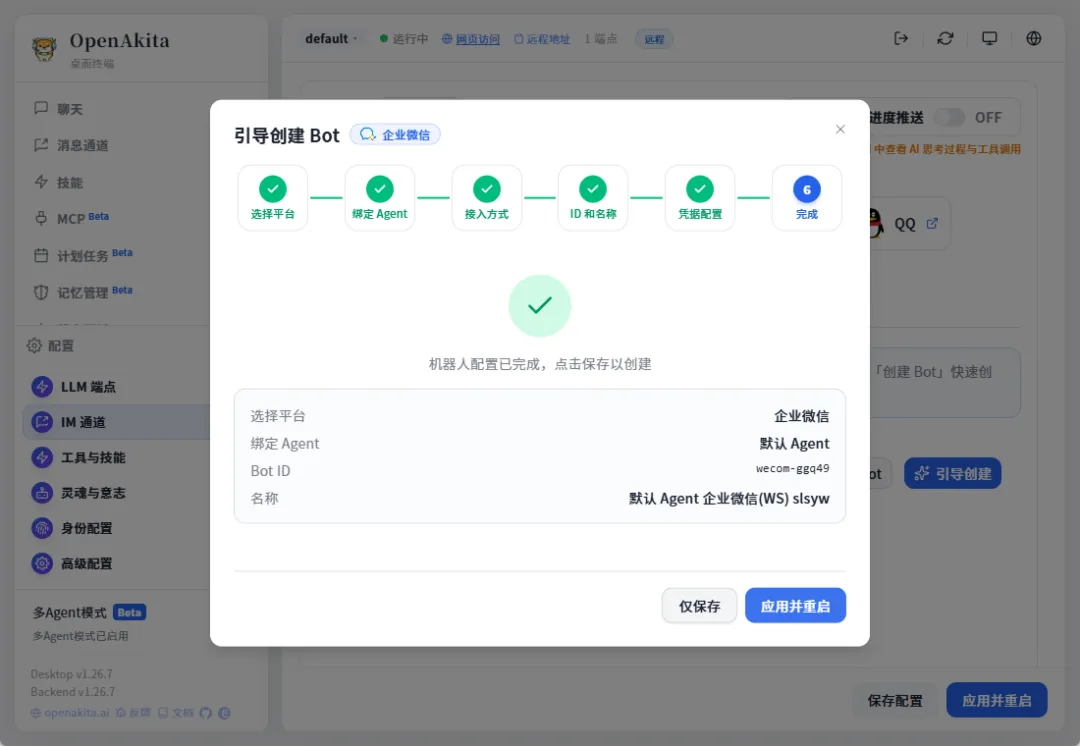1080x746 pixels.
Task: Click the 多Agent模式 Beta entry
Action: [90, 612]
